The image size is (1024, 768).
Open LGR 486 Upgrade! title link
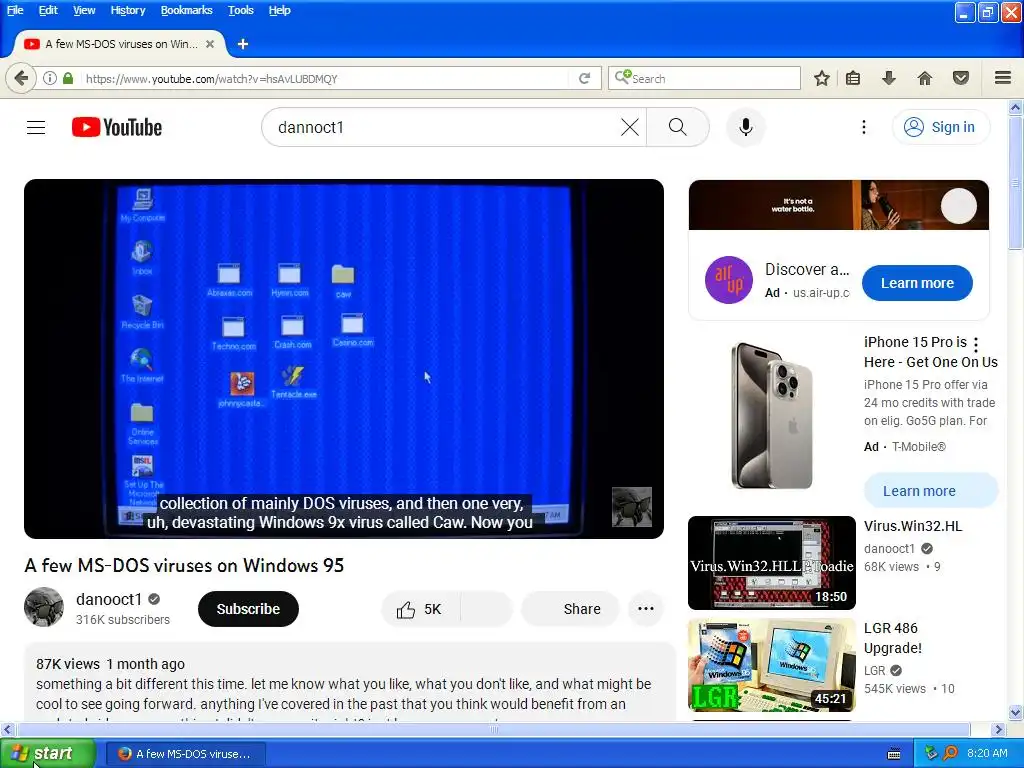(x=893, y=638)
